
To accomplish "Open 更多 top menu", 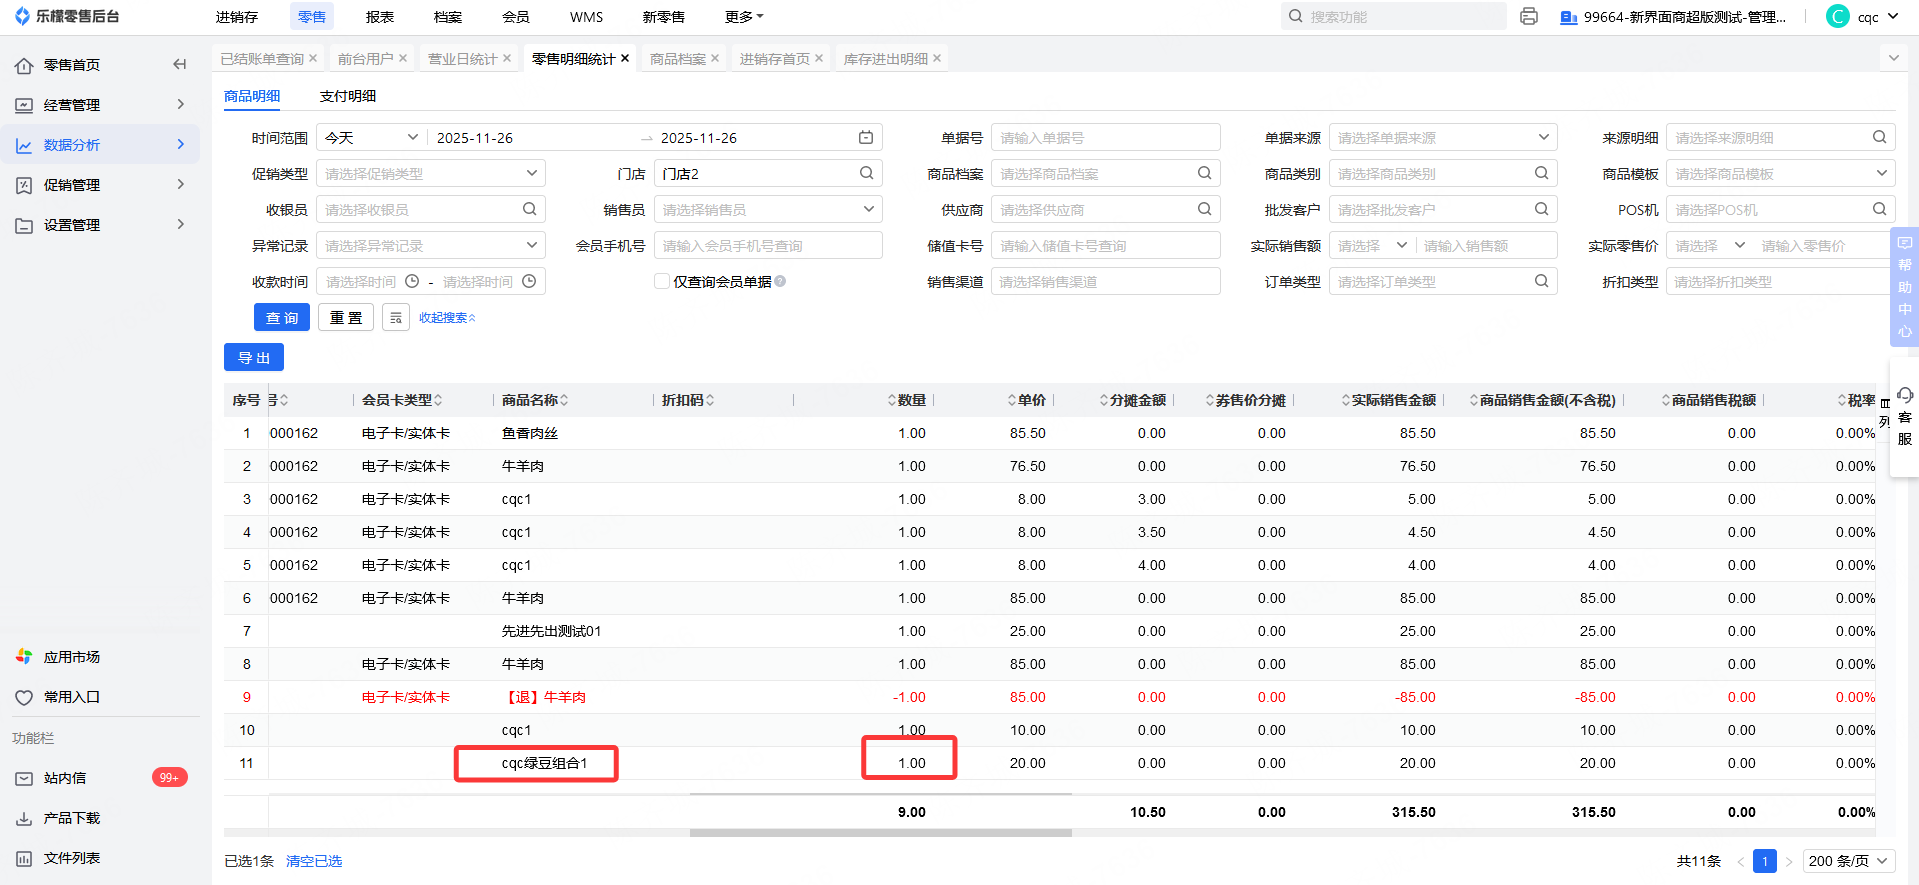I will [744, 17].
